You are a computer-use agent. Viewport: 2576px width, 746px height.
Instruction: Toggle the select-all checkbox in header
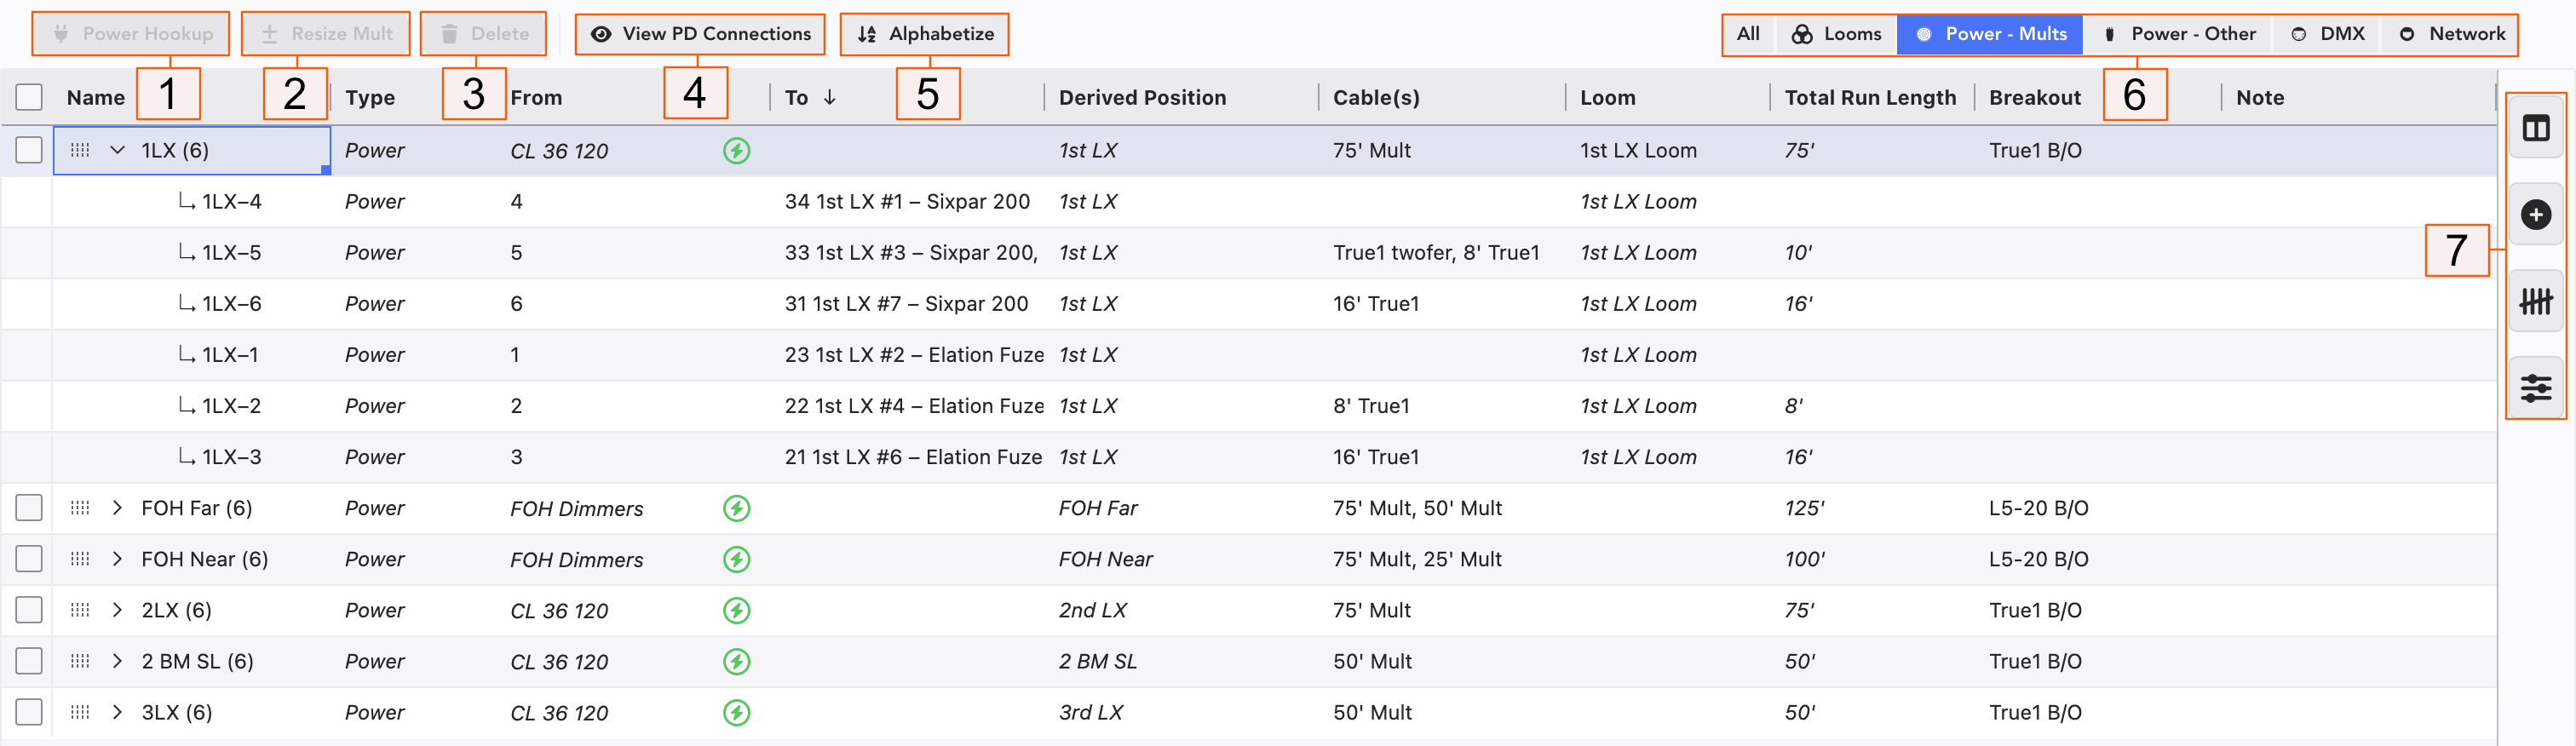pos(29,97)
